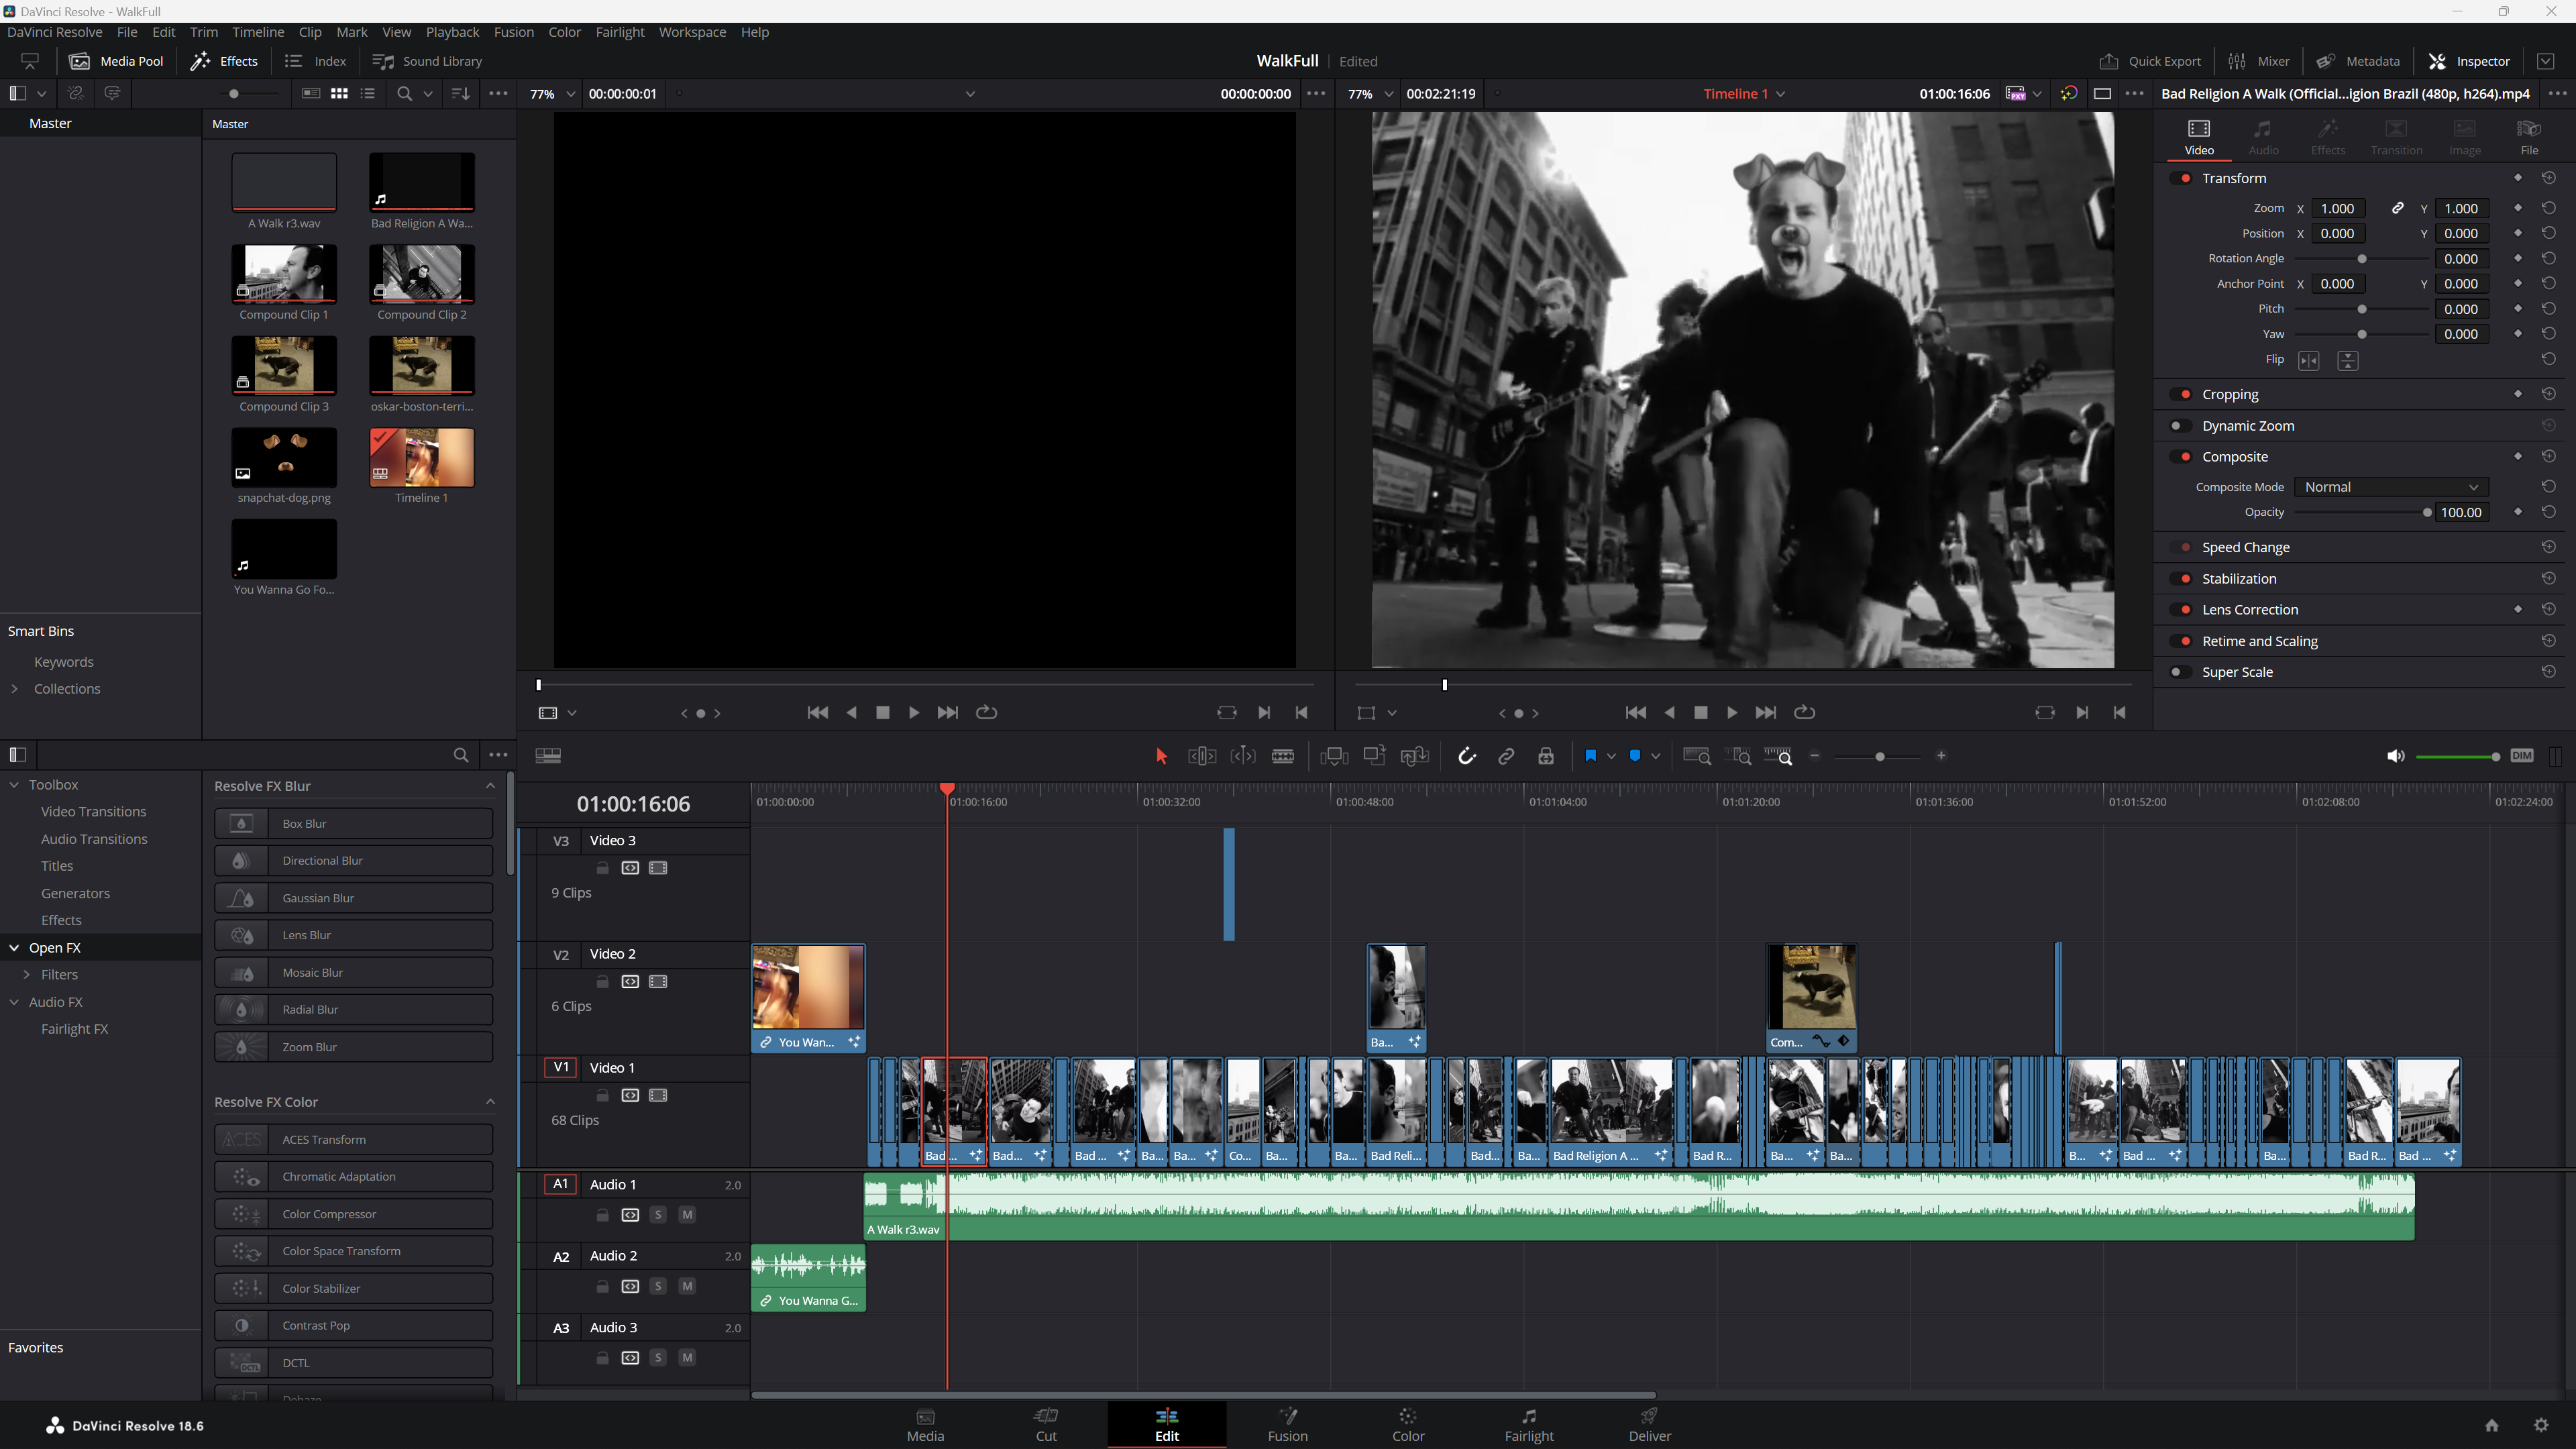Adjust the monitor volume slider
Viewport: 2576px width, 1449px height.
[x=2457, y=756]
